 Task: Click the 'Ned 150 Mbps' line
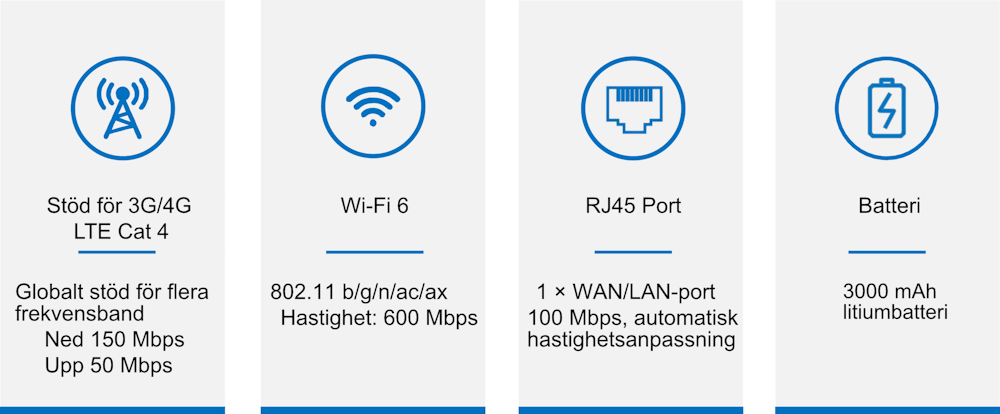click(x=114, y=339)
